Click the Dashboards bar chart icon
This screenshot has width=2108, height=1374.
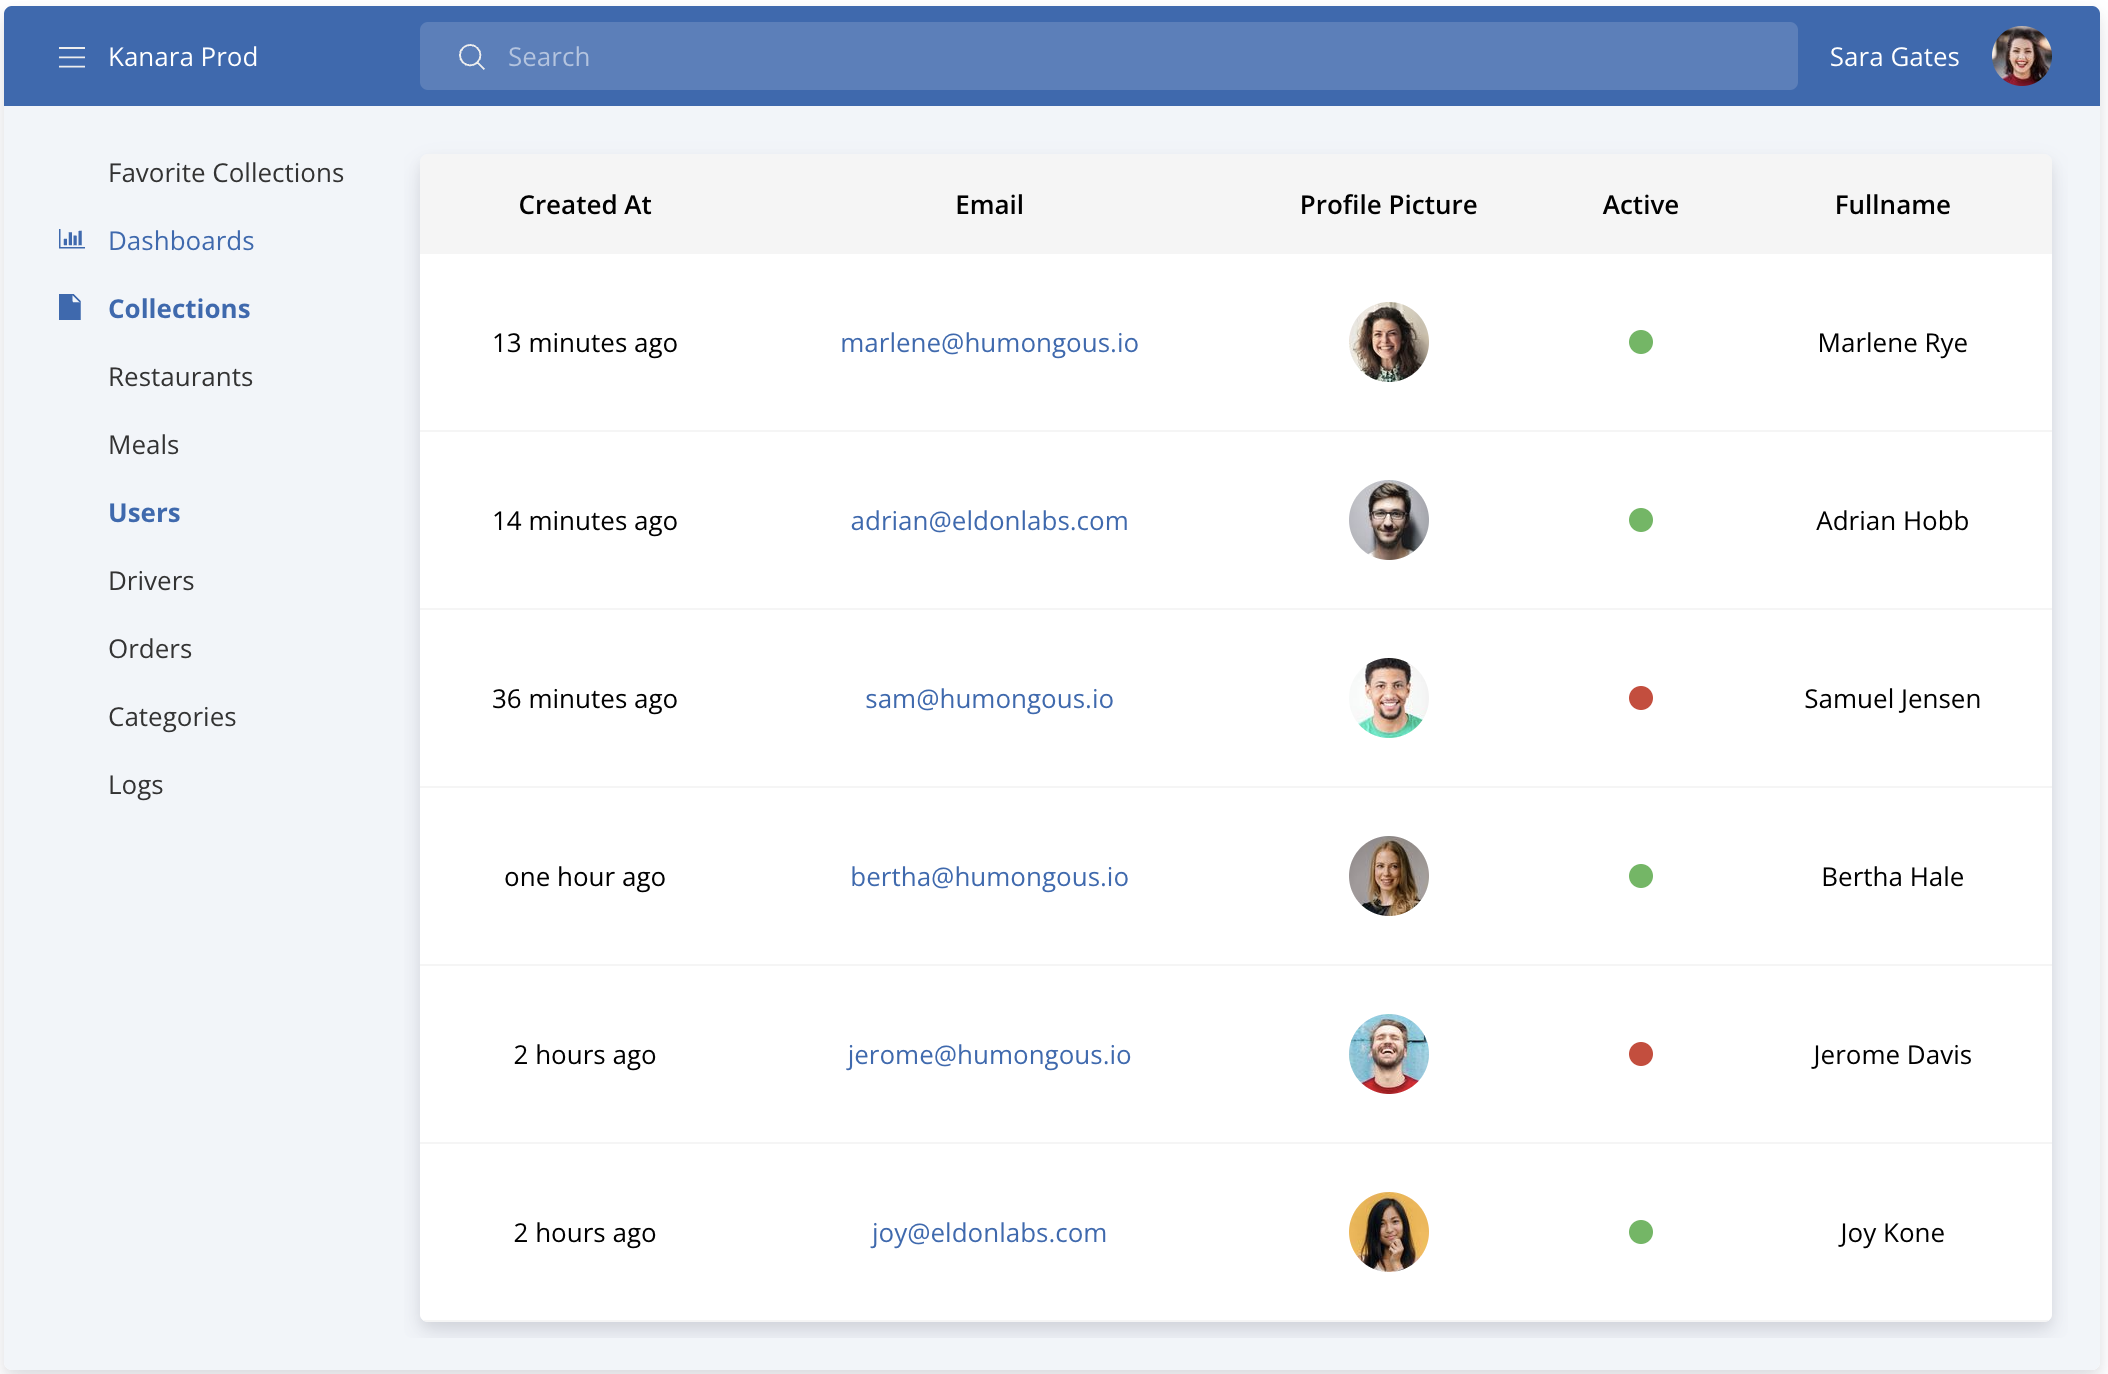71,239
